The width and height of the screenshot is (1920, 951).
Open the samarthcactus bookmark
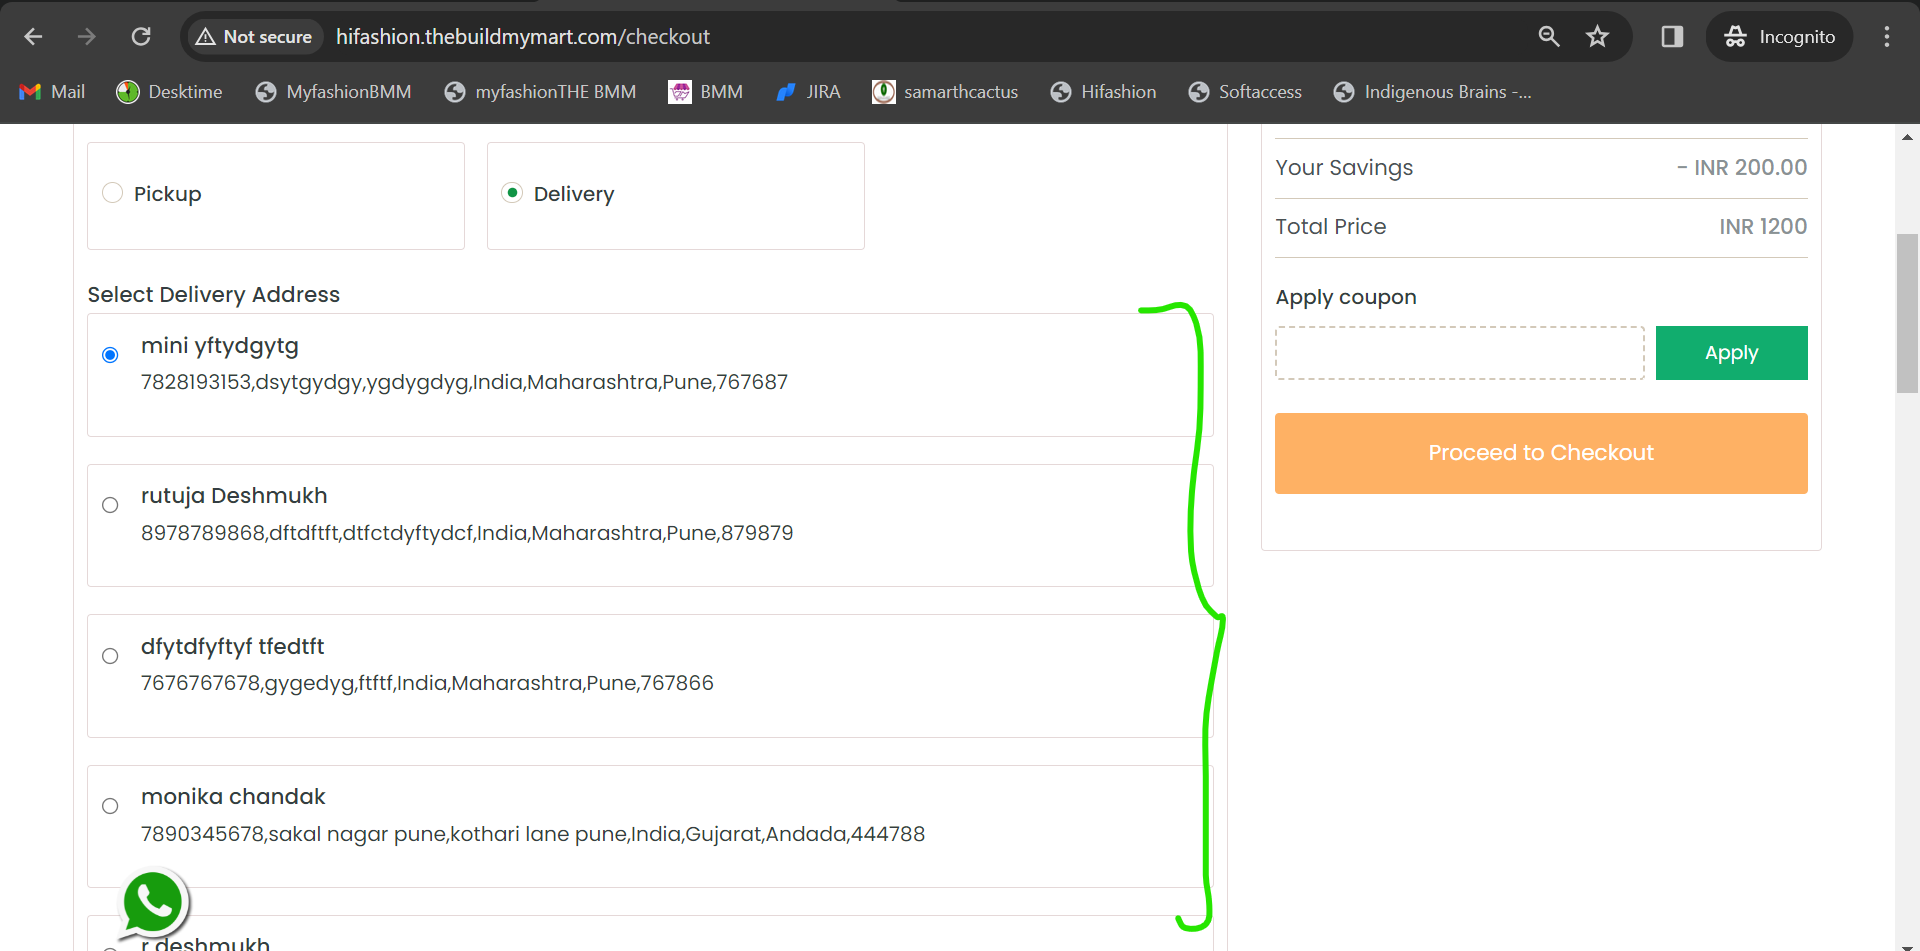pyautogui.click(x=945, y=92)
